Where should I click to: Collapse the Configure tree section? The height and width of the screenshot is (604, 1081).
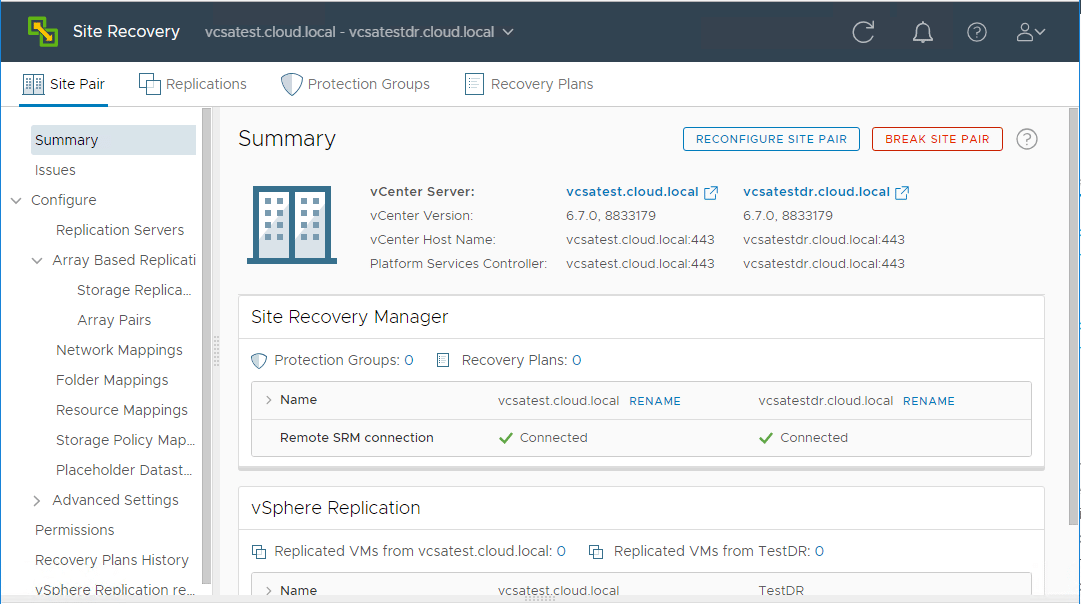click(x=16, y=200)
